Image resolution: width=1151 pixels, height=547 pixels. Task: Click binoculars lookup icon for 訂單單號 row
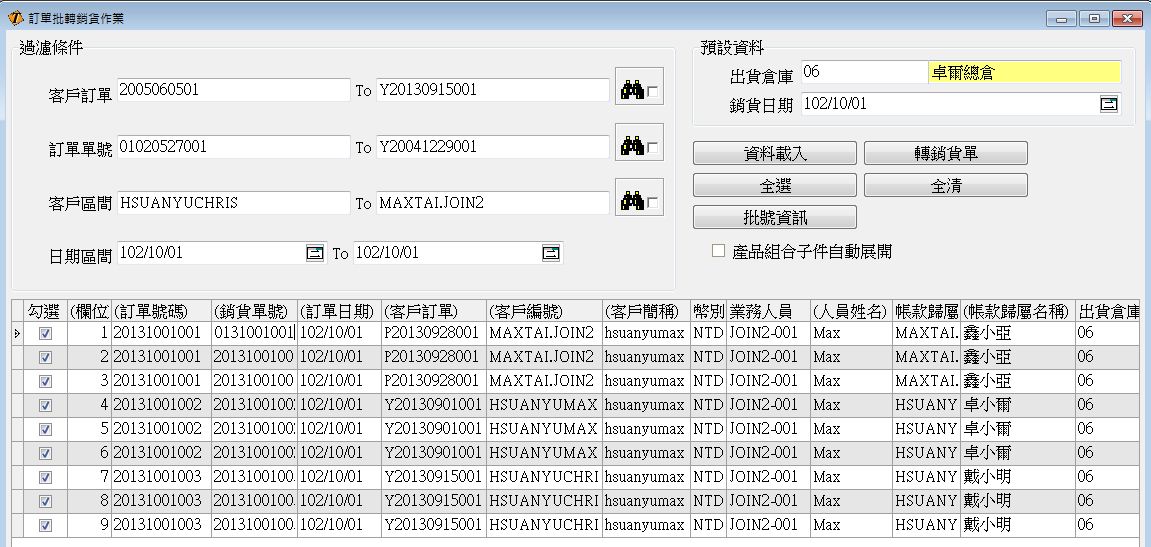tap(632, 146)
